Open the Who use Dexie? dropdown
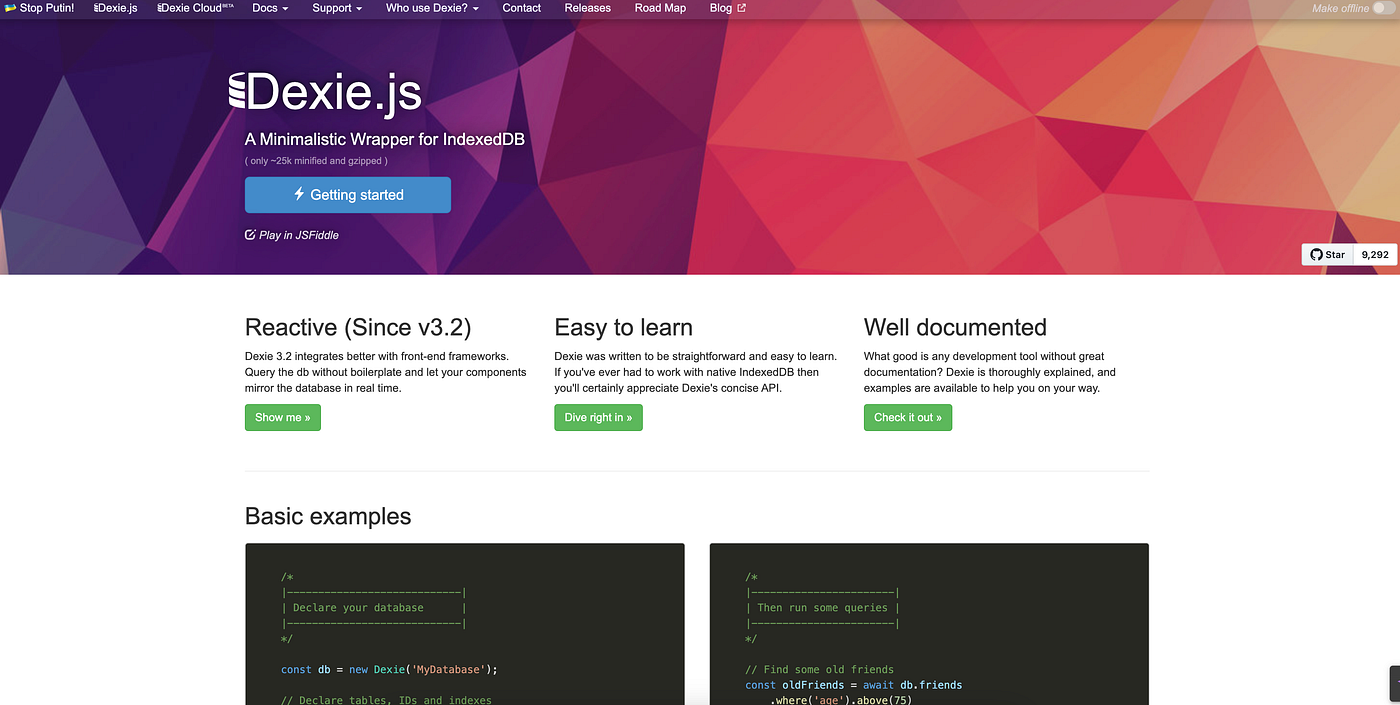Screen dimensions: 1400x705 click(x=432, y=8)
